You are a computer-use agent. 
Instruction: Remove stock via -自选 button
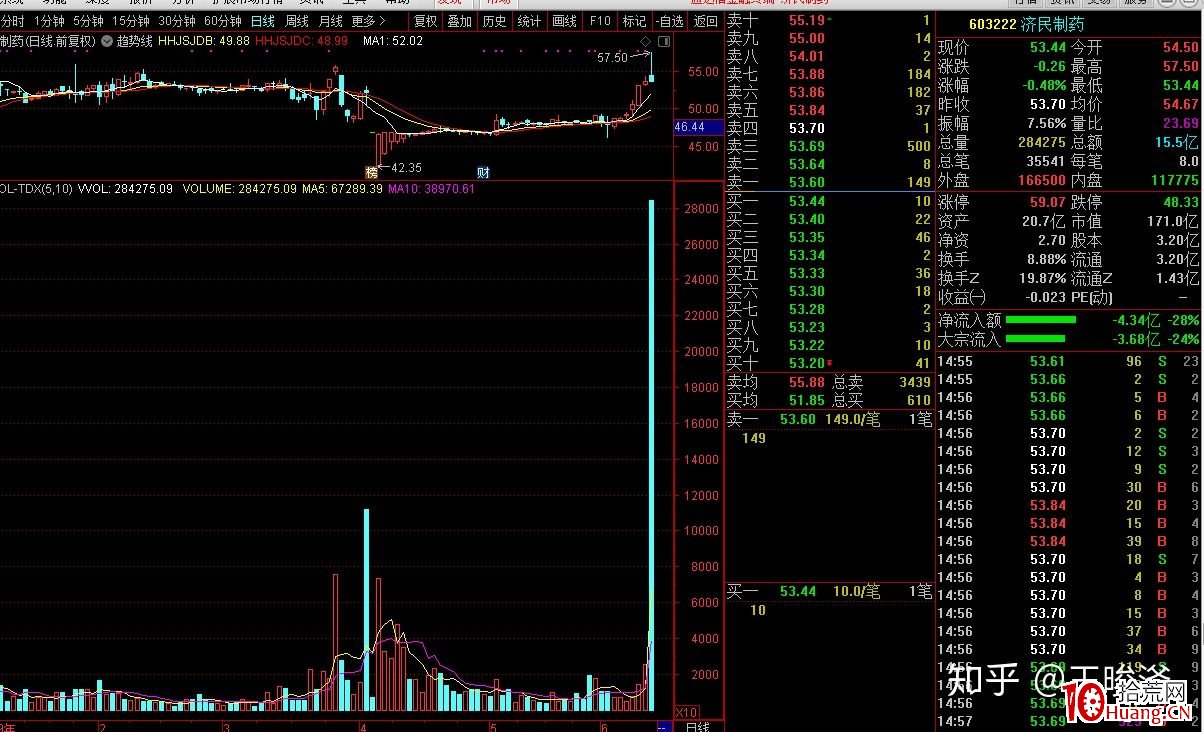[669, 21]
